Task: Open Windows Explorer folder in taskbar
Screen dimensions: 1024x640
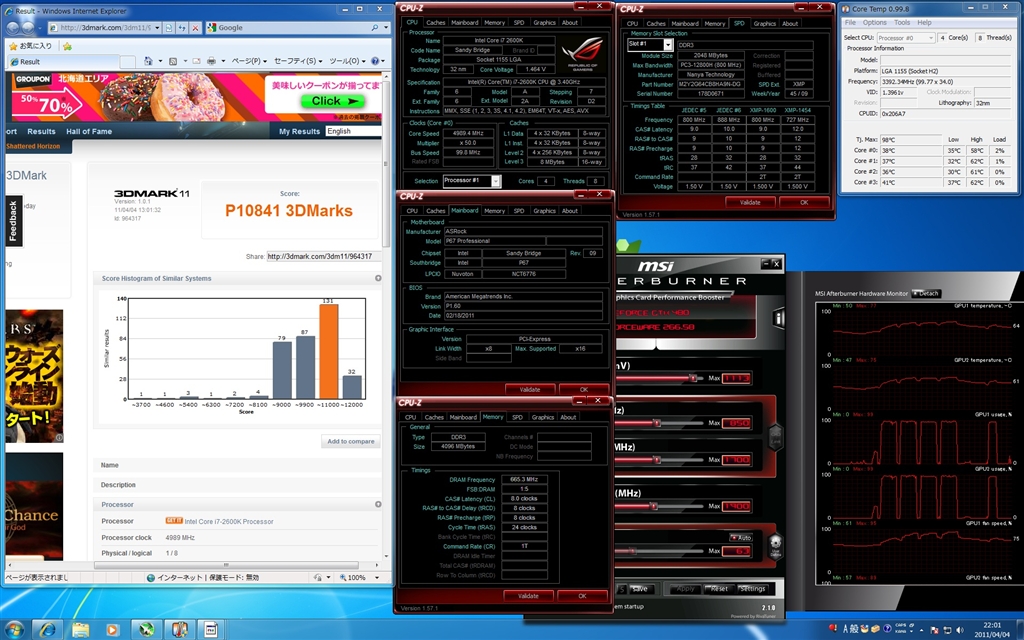Action: coord(80,629)
